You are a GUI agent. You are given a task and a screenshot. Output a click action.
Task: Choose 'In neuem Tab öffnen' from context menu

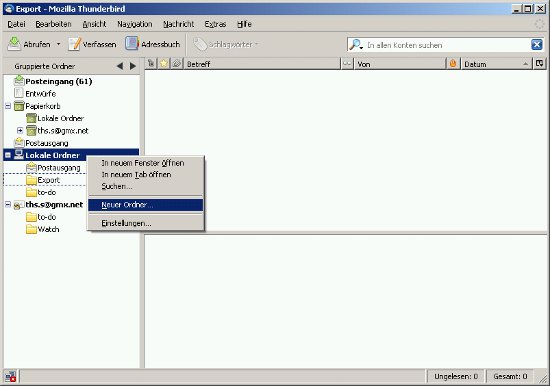pos(145,174)
